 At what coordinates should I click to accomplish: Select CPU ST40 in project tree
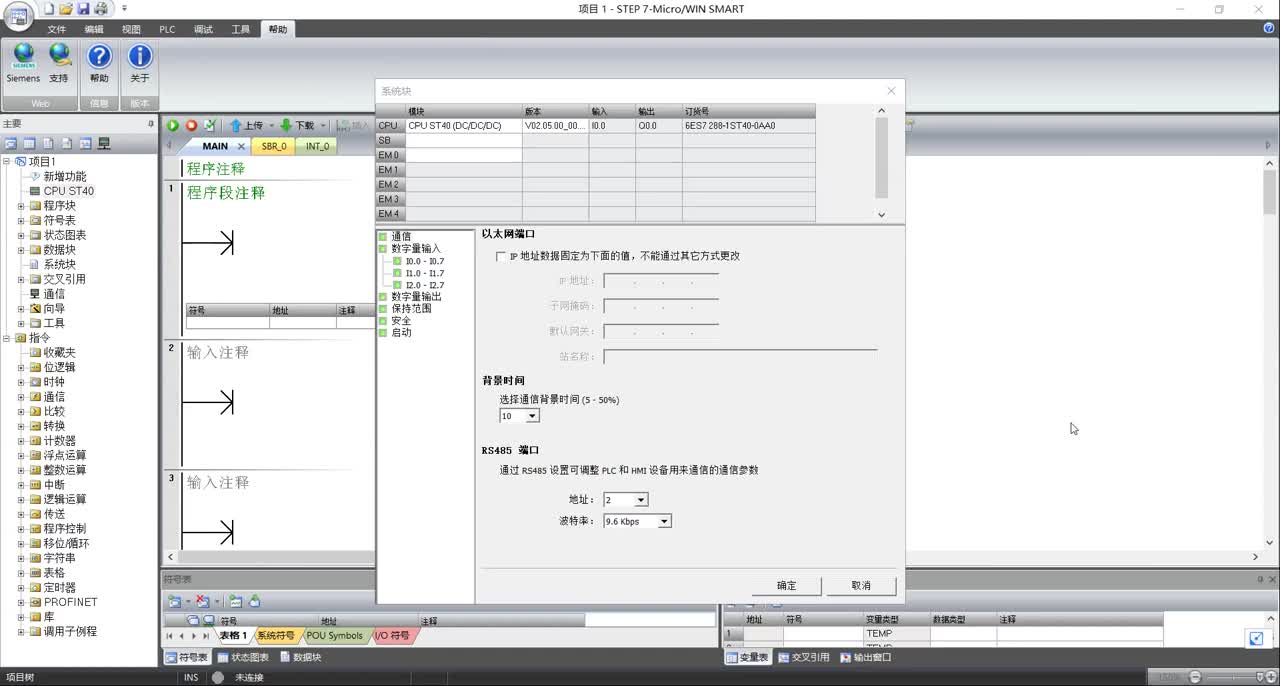click(x=68, y=191)
